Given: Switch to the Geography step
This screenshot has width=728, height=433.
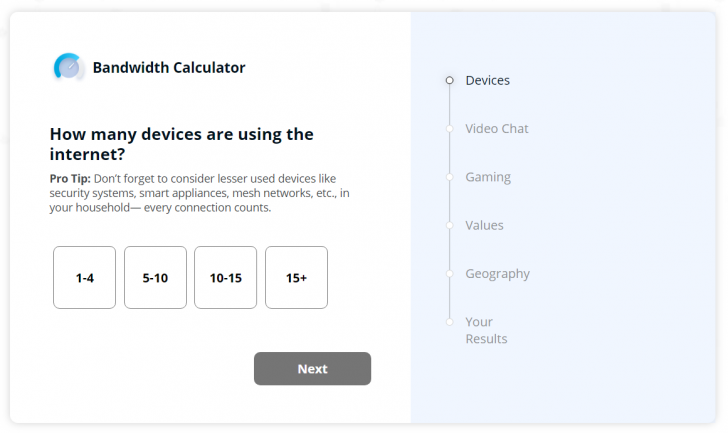Looking at the screenshot, I should (497, 274).
